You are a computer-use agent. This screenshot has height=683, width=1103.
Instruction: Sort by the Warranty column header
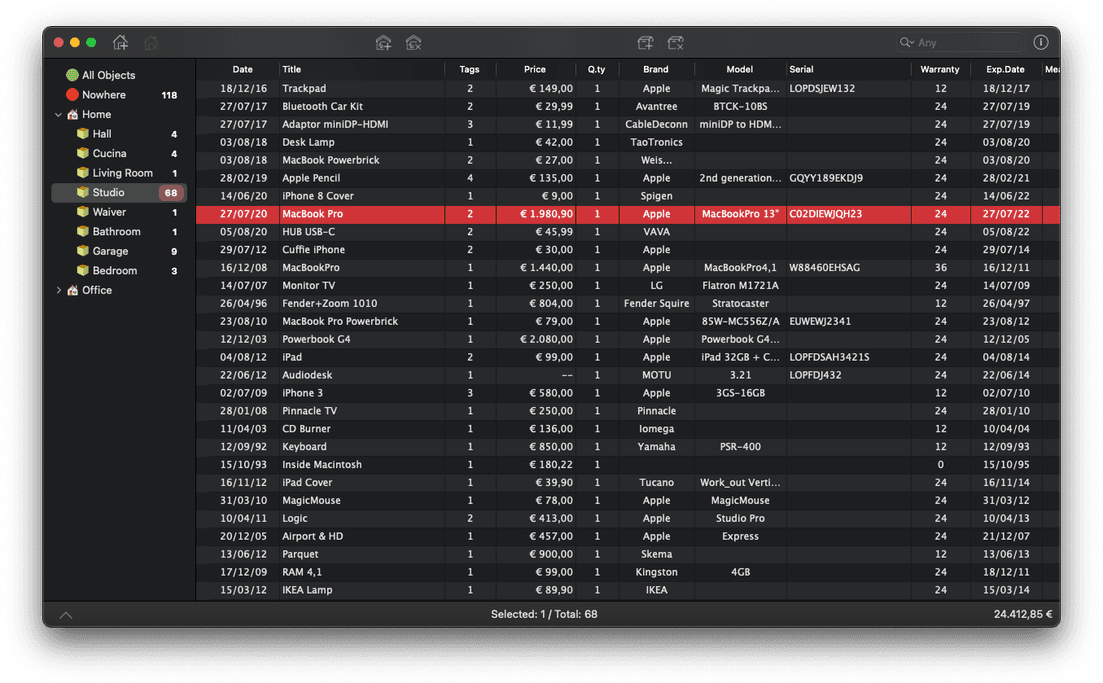[940, 69]
